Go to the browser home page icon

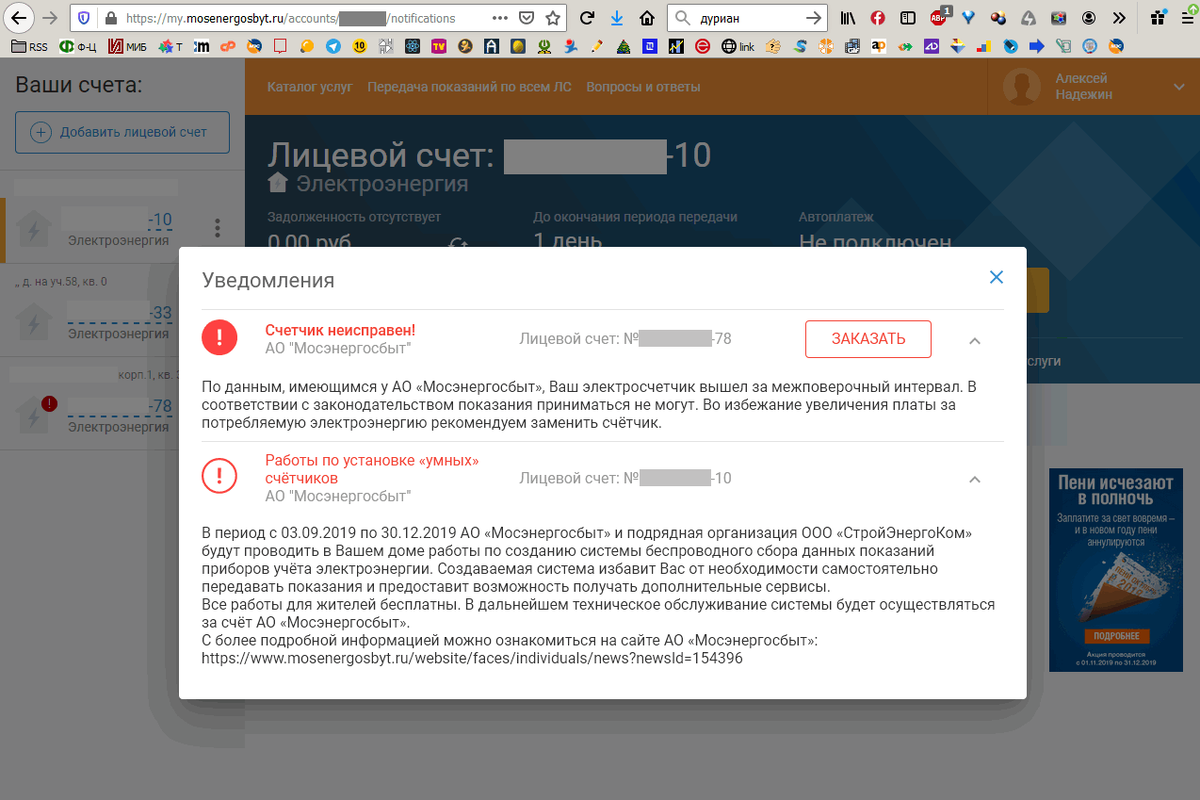(647, 18)
